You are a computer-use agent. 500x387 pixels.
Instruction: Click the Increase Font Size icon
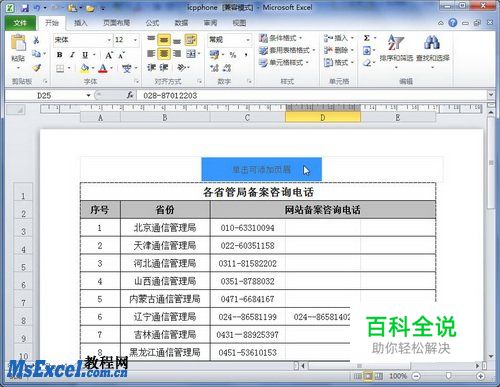click(109, 55)
